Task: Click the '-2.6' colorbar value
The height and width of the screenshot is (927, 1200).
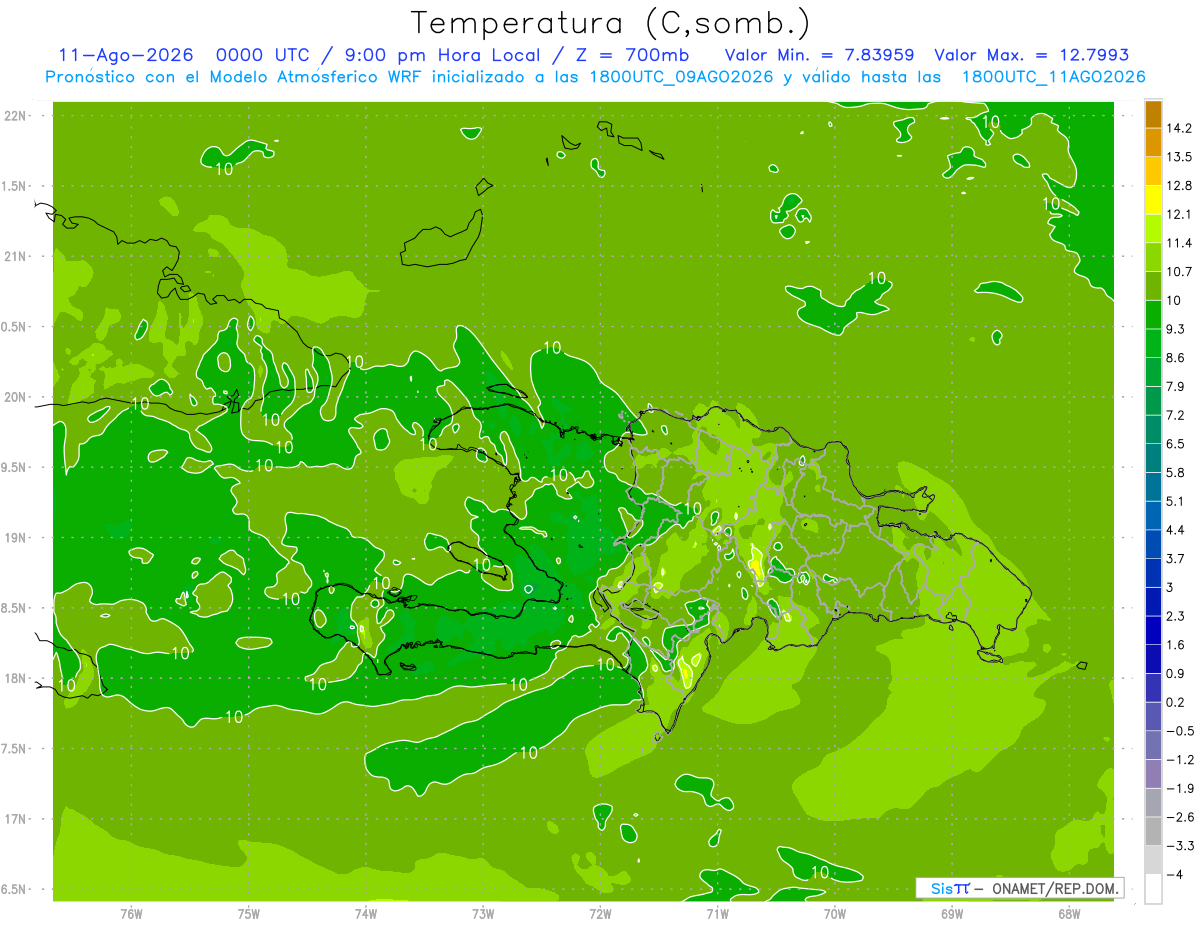Action: [x=1180, y=817]
